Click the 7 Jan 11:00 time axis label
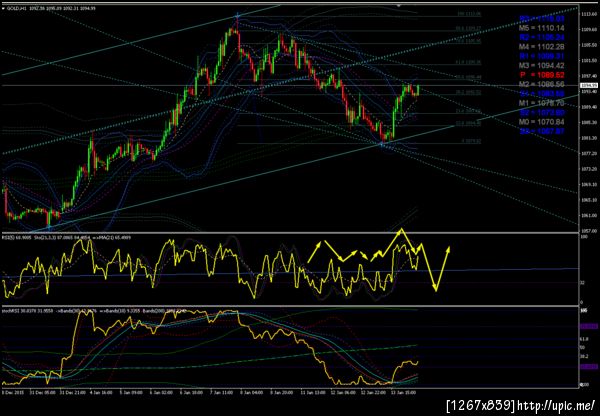This screenshot has width=600, height=416. click(x=222, y=393)
